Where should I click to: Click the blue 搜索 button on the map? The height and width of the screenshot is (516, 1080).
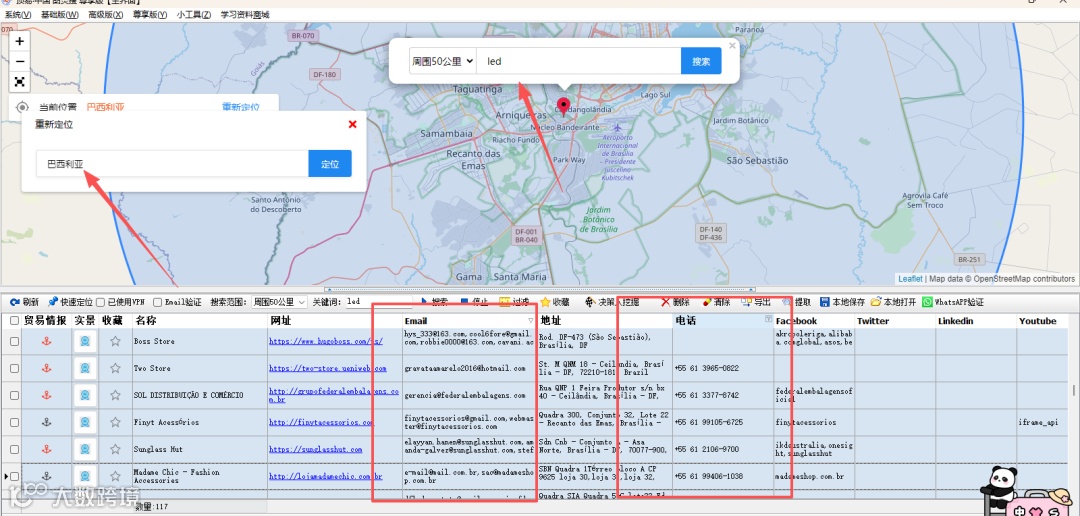click(x=701, y=61)
